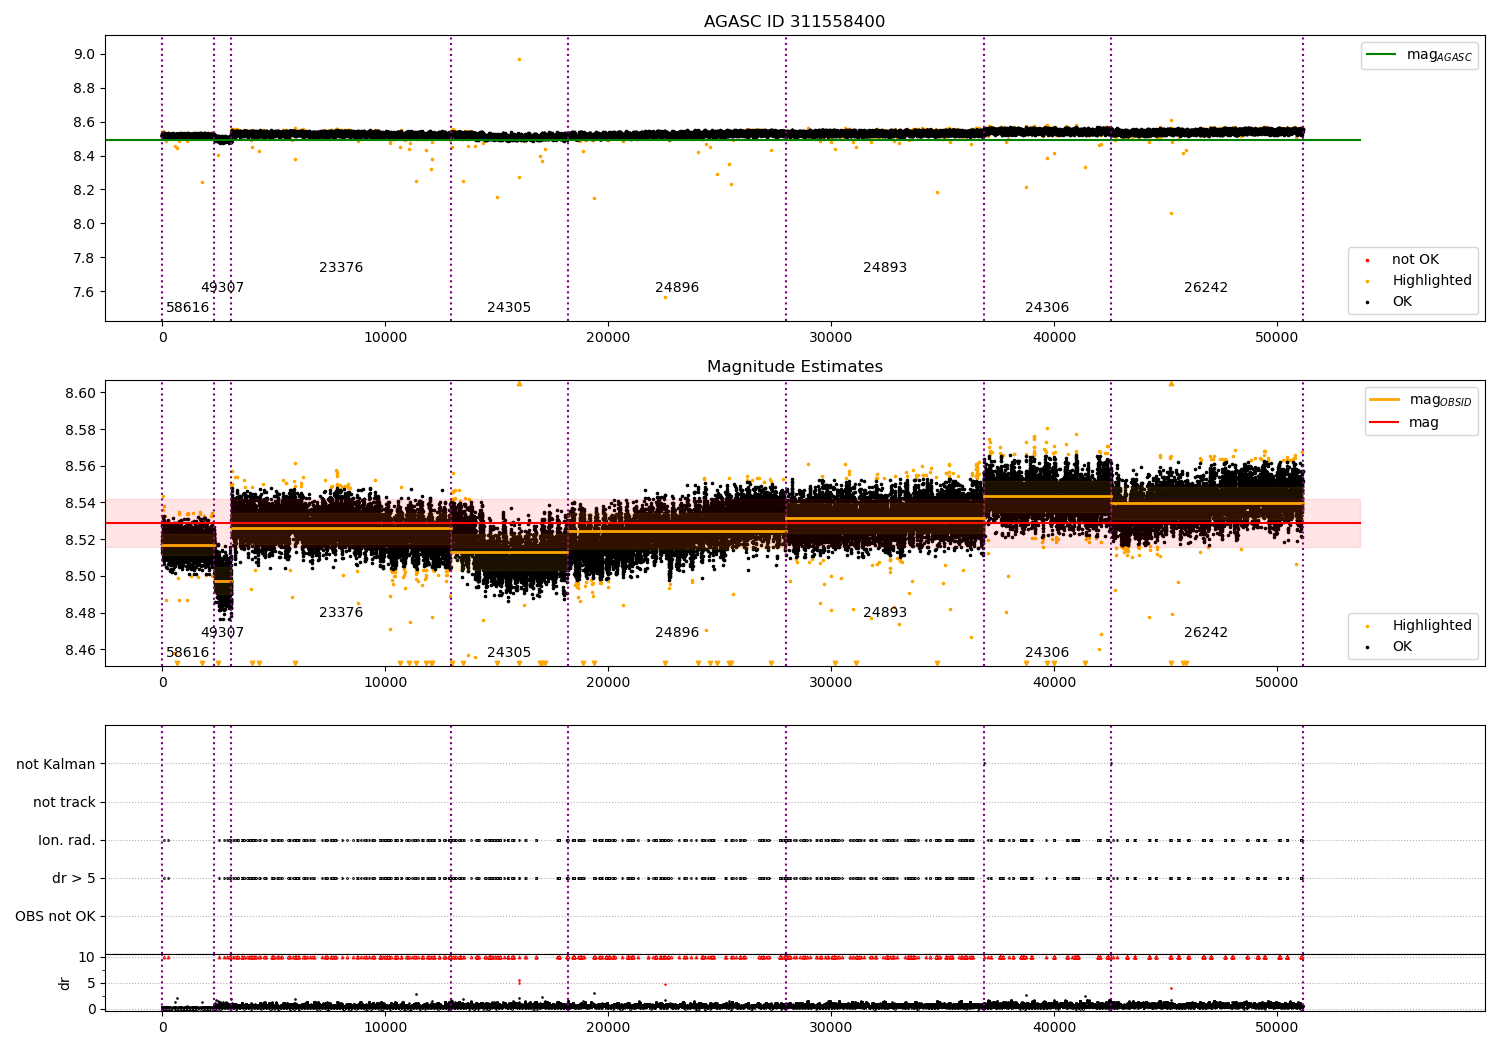1500x1050 pixels.
Task: Click the 'not Kalman' y-axis label
Action: pyautogui.click(x=56, y=764)
